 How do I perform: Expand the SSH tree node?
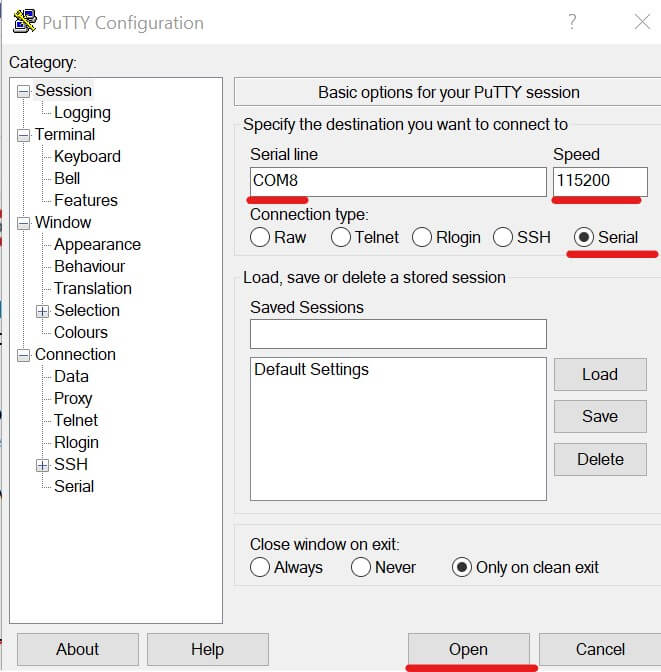point(42,465)
